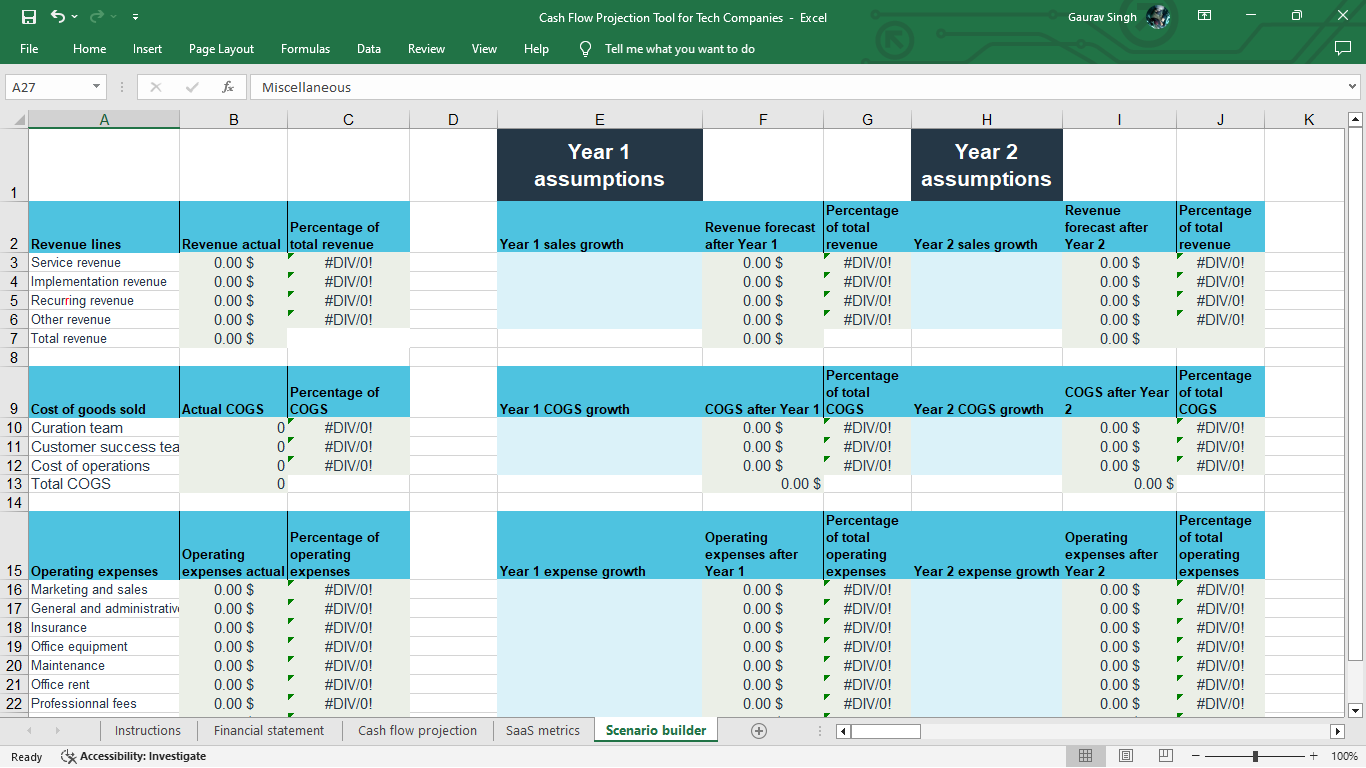Click the Insert Function fx icon
The image size is (1366, 768).
tap(228, 87)
